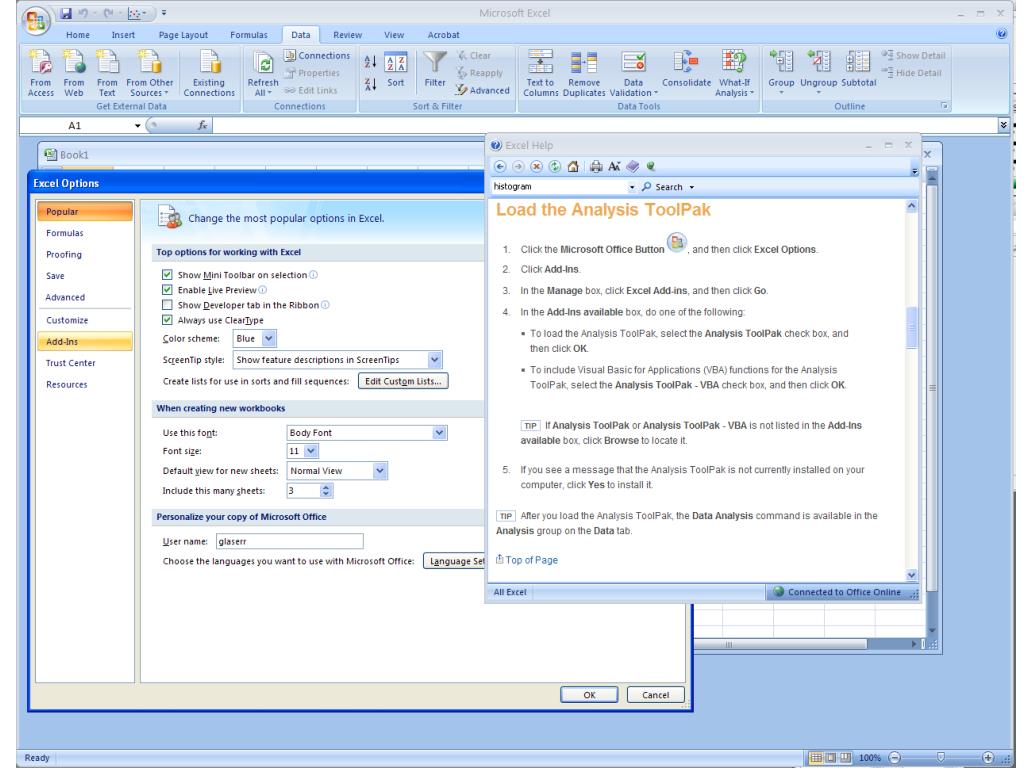This screenshot has height=768, width=1024.
Task: Print the Excel Help topic
Action: click(596, 167)
